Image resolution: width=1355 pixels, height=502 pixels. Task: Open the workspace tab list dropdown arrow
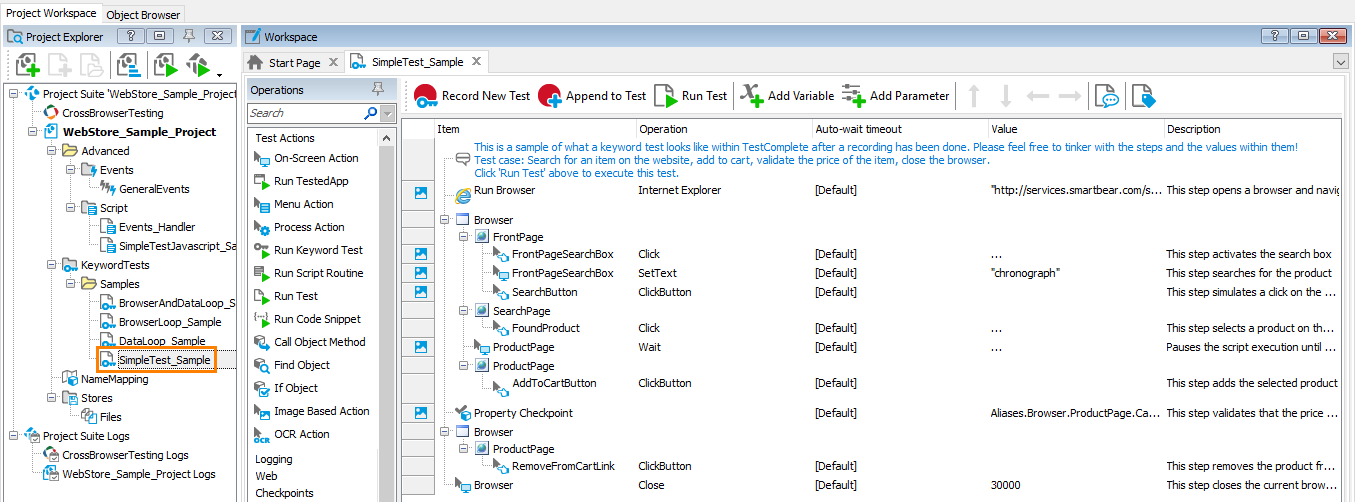point(1341,62)
